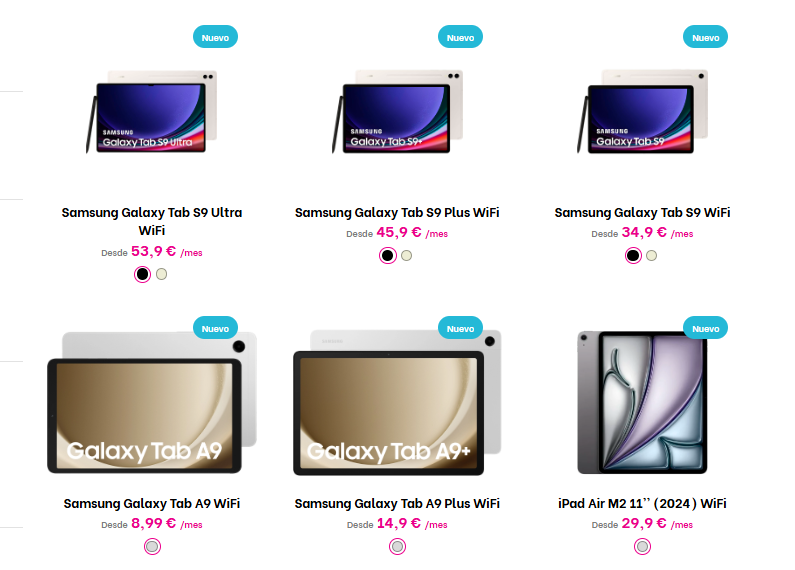Viewport: 795px width, 570px height.
Task: Open Samsung Galaxy Tab S9 Plus WiFi link
Action: tap(397, 212)
